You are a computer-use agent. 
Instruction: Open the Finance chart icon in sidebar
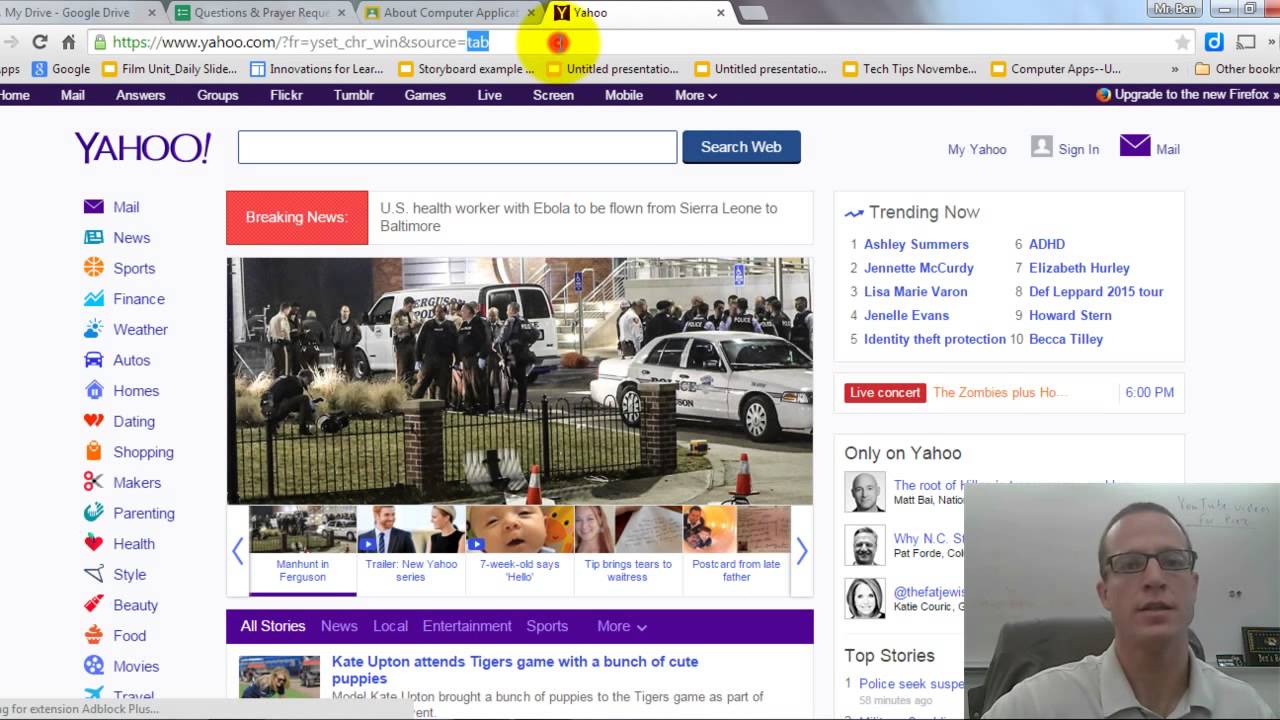[94, 298]
